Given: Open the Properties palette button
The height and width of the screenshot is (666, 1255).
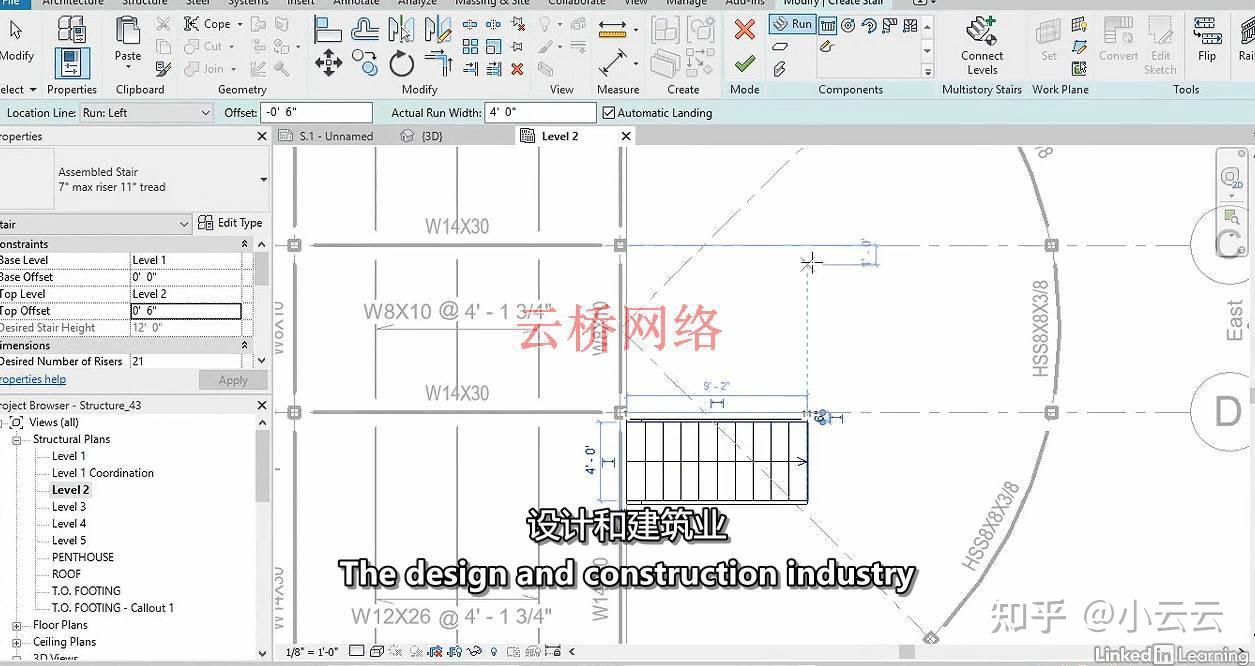Looking at the screenshot, I should [x=72, y=63].
